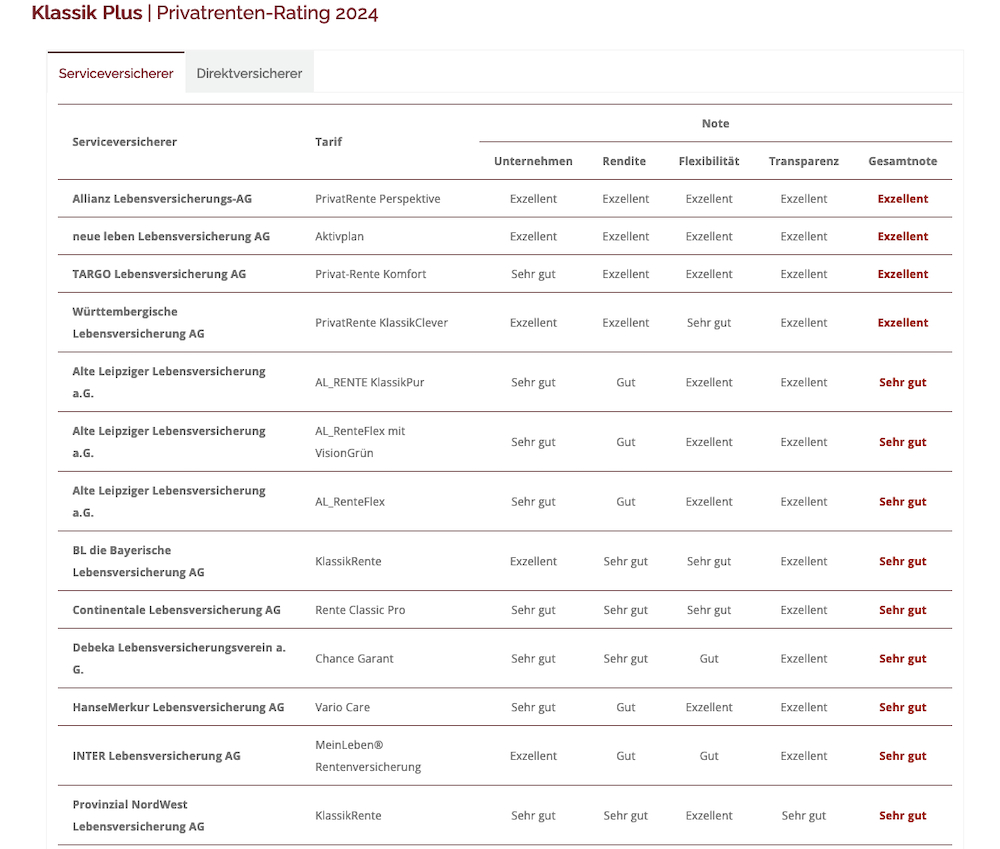The image size is (1000, 849).
Task: Click tariff MeinLeben® Rentenversicherung
Action: (368, 756)
